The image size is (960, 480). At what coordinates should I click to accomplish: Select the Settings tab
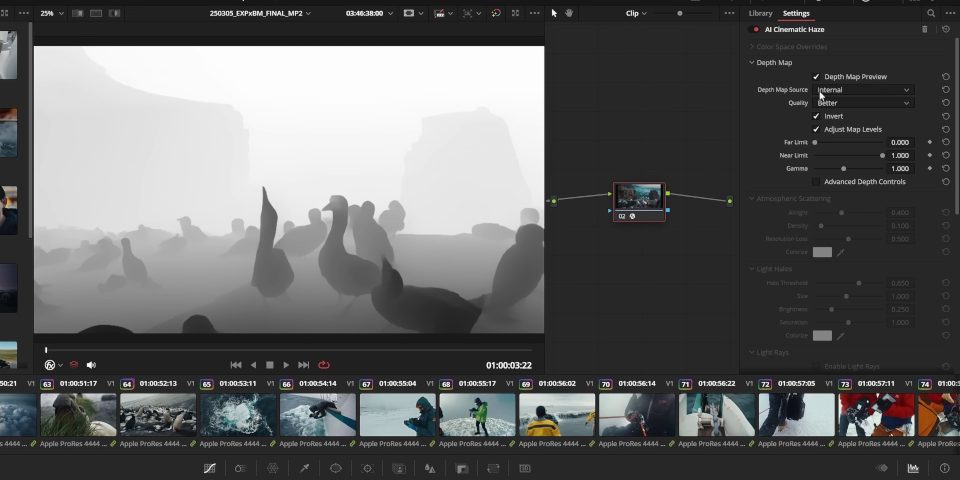(796, 13)
